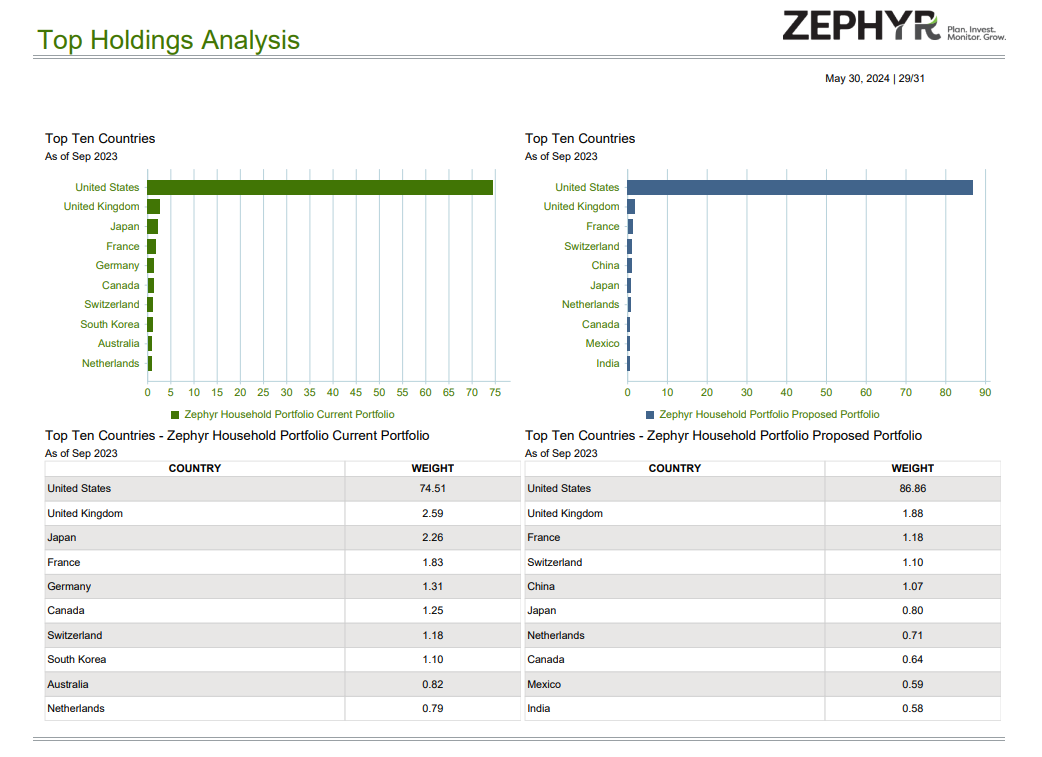Click the 74.51 weight value for United States

(432, 488)
